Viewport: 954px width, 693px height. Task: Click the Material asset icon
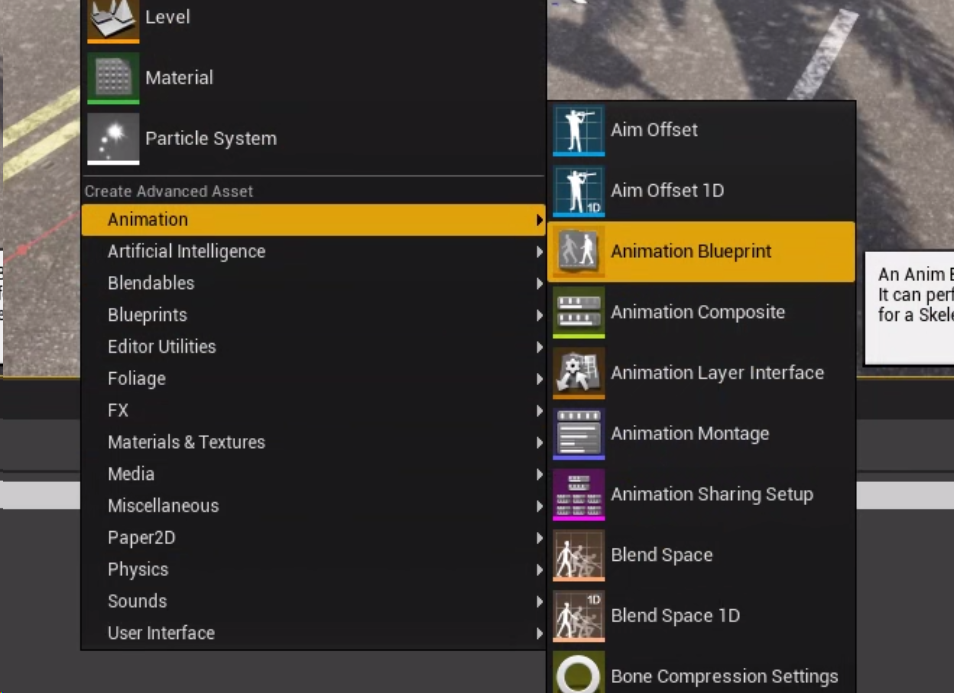point(113,78)
